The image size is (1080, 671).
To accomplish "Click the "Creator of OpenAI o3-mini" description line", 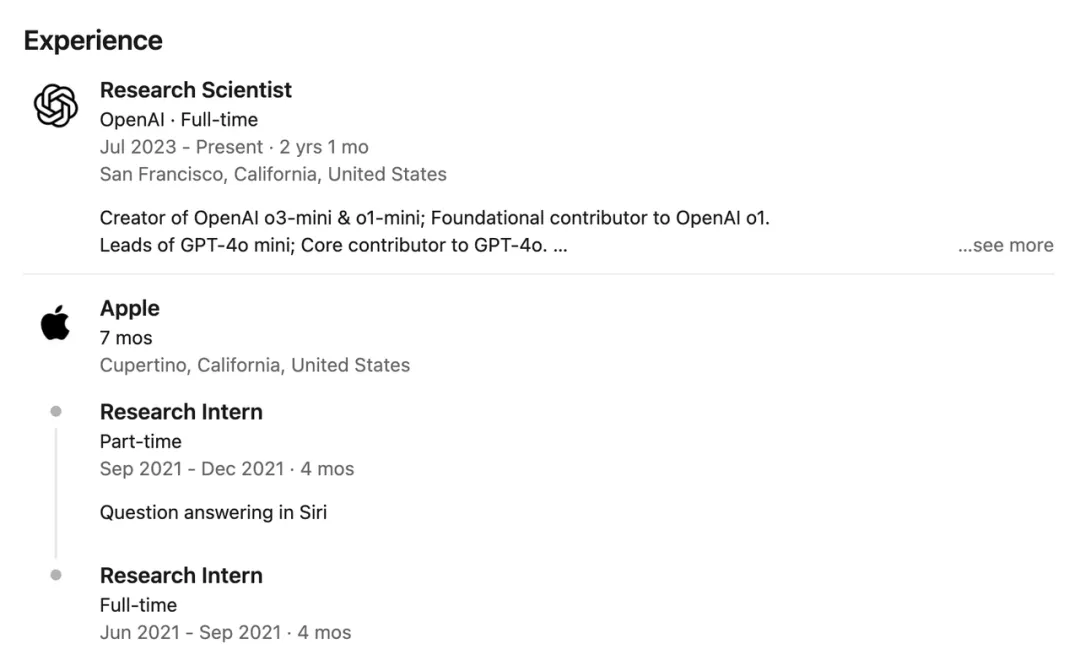I will [x=434, y=218].
